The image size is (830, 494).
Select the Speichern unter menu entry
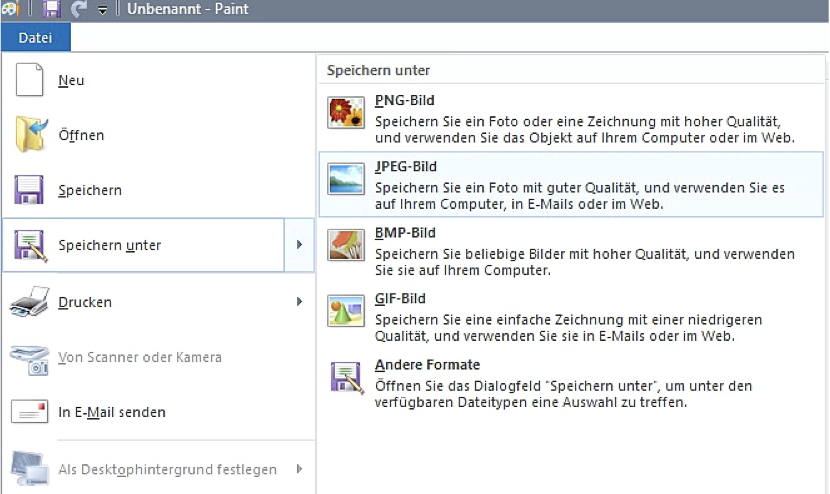coord(110,245)
